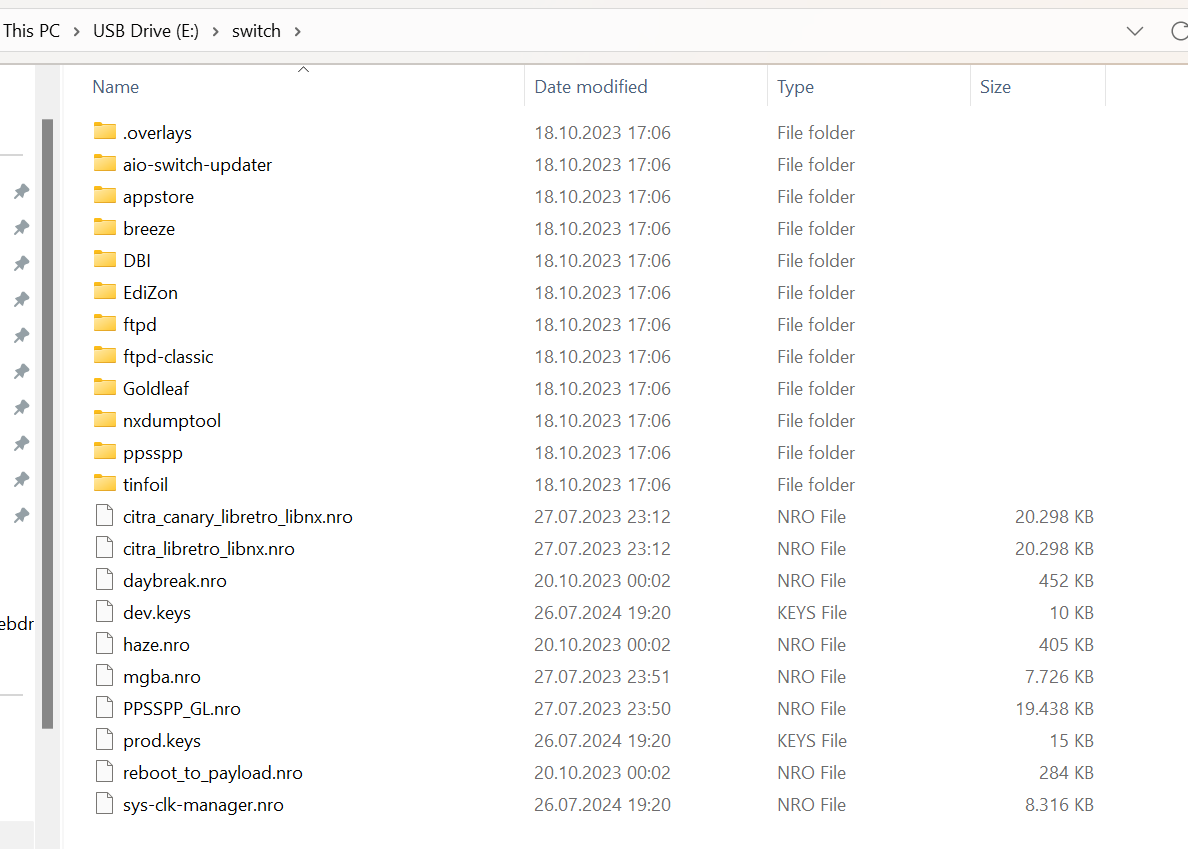This screenshot has width=1188, height=856.
Task: Click the daybreak.nro file icon
Action: point(105,580)
